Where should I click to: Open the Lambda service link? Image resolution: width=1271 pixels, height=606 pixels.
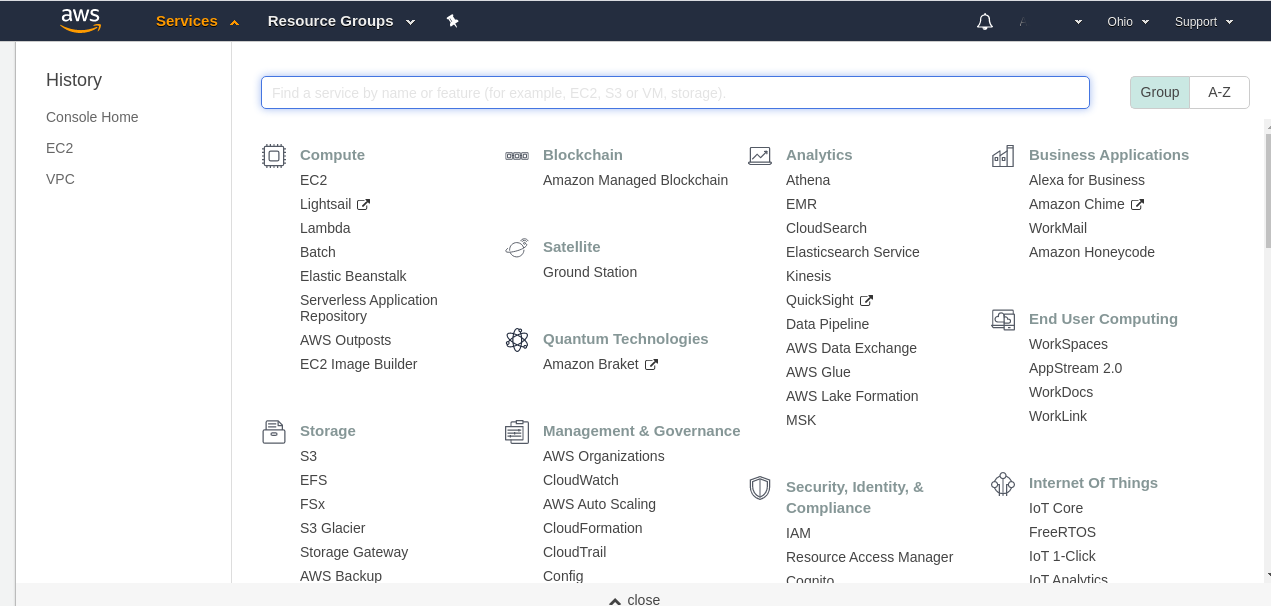pos(325,228)
